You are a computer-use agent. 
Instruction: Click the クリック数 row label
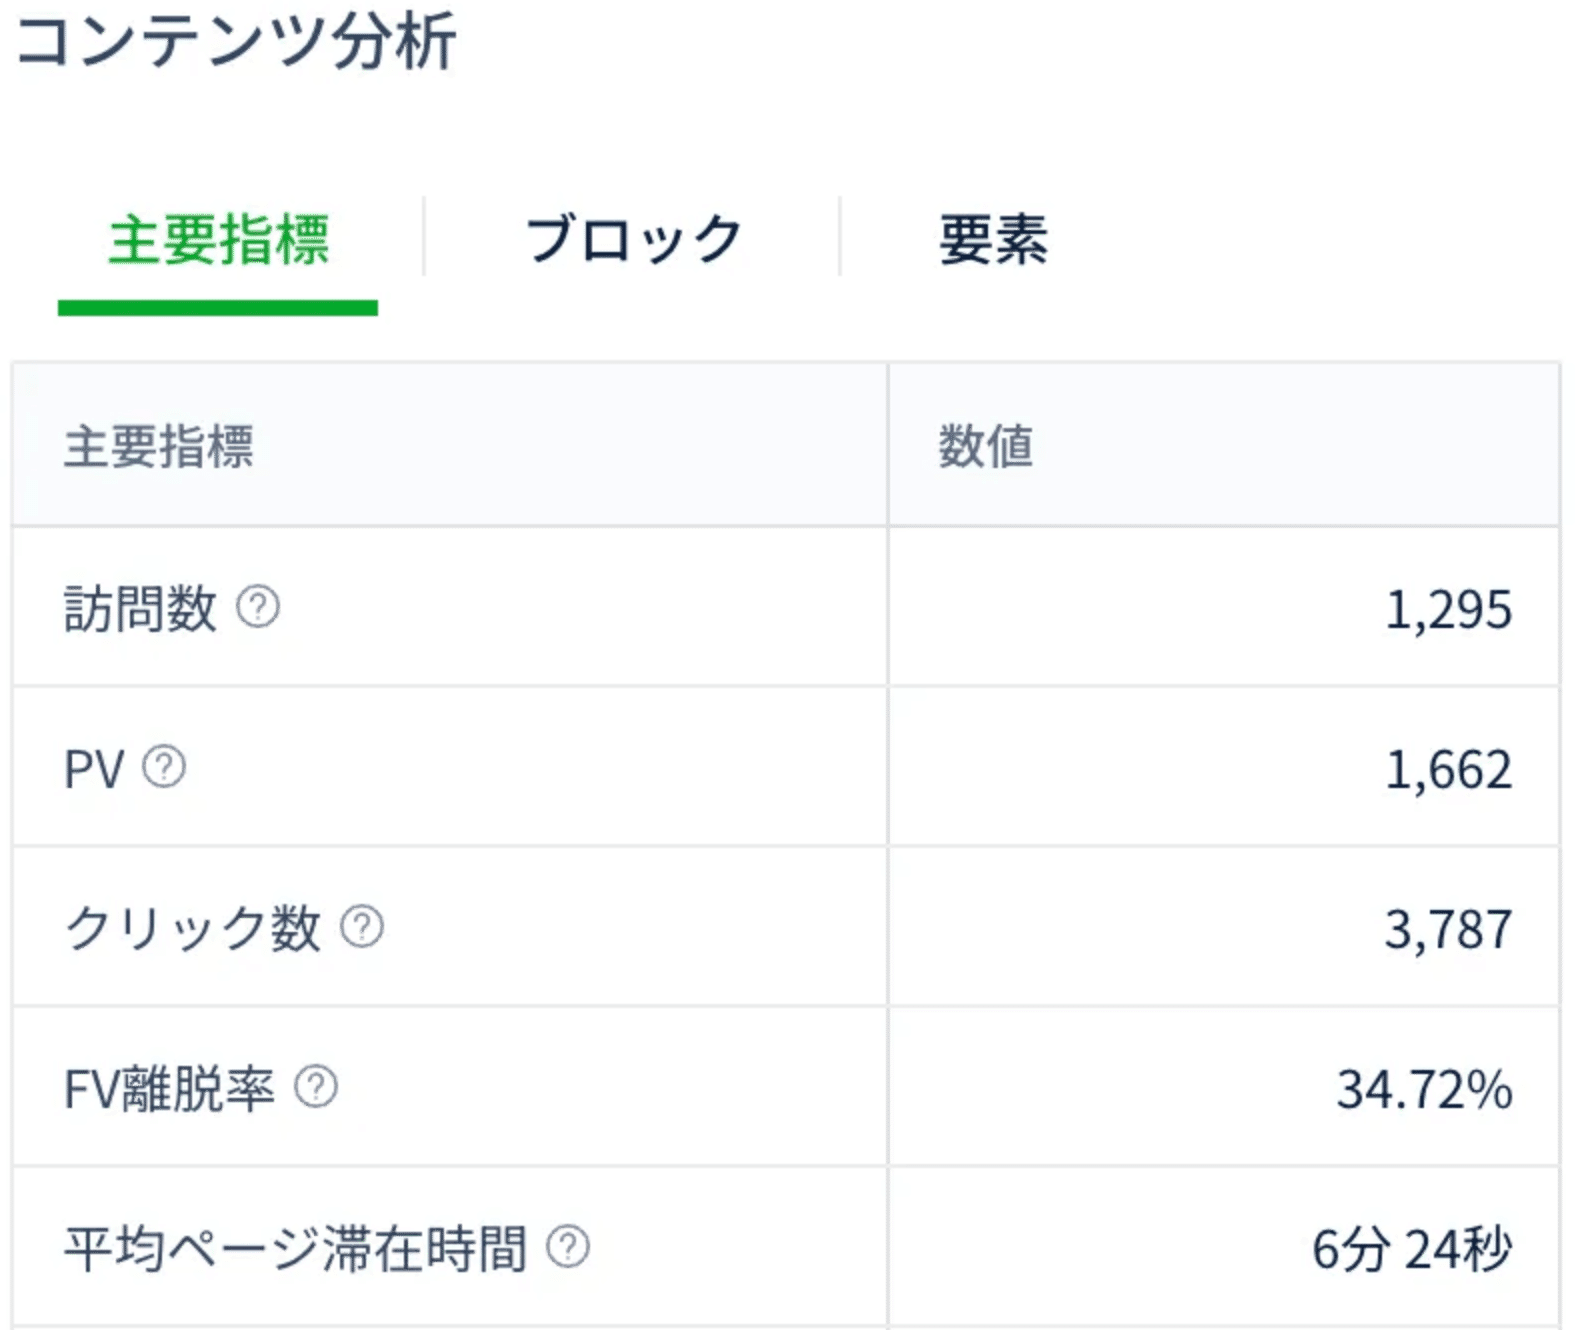pos(193,928)
